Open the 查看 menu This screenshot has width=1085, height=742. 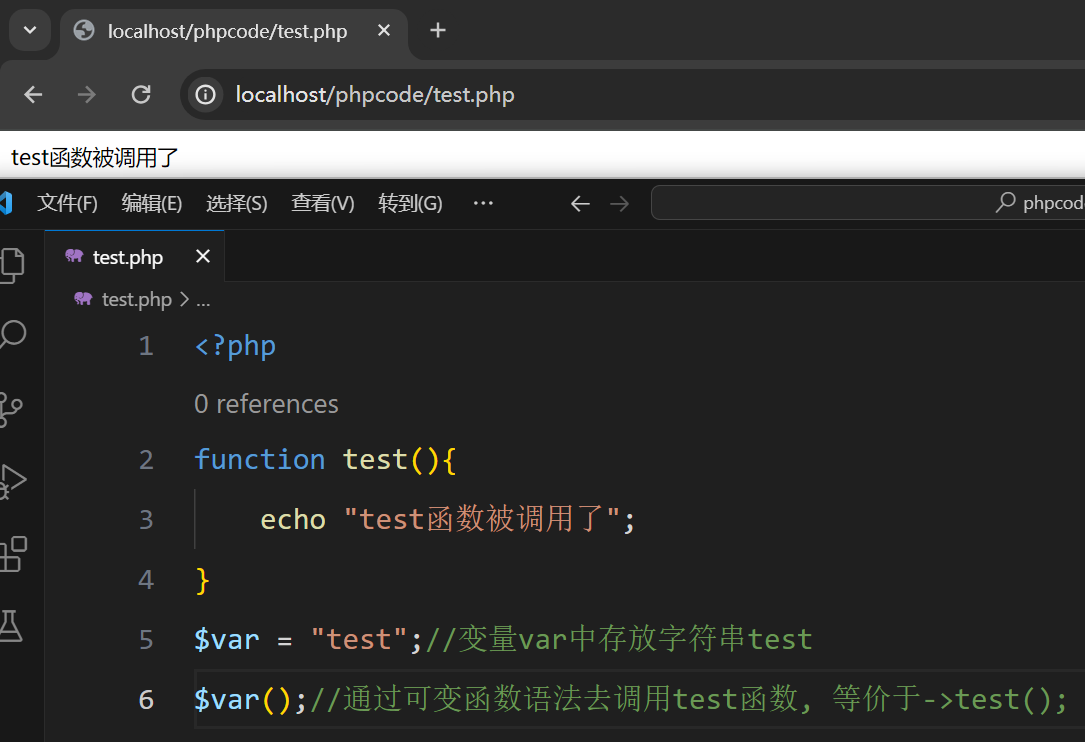click(322, 203)
